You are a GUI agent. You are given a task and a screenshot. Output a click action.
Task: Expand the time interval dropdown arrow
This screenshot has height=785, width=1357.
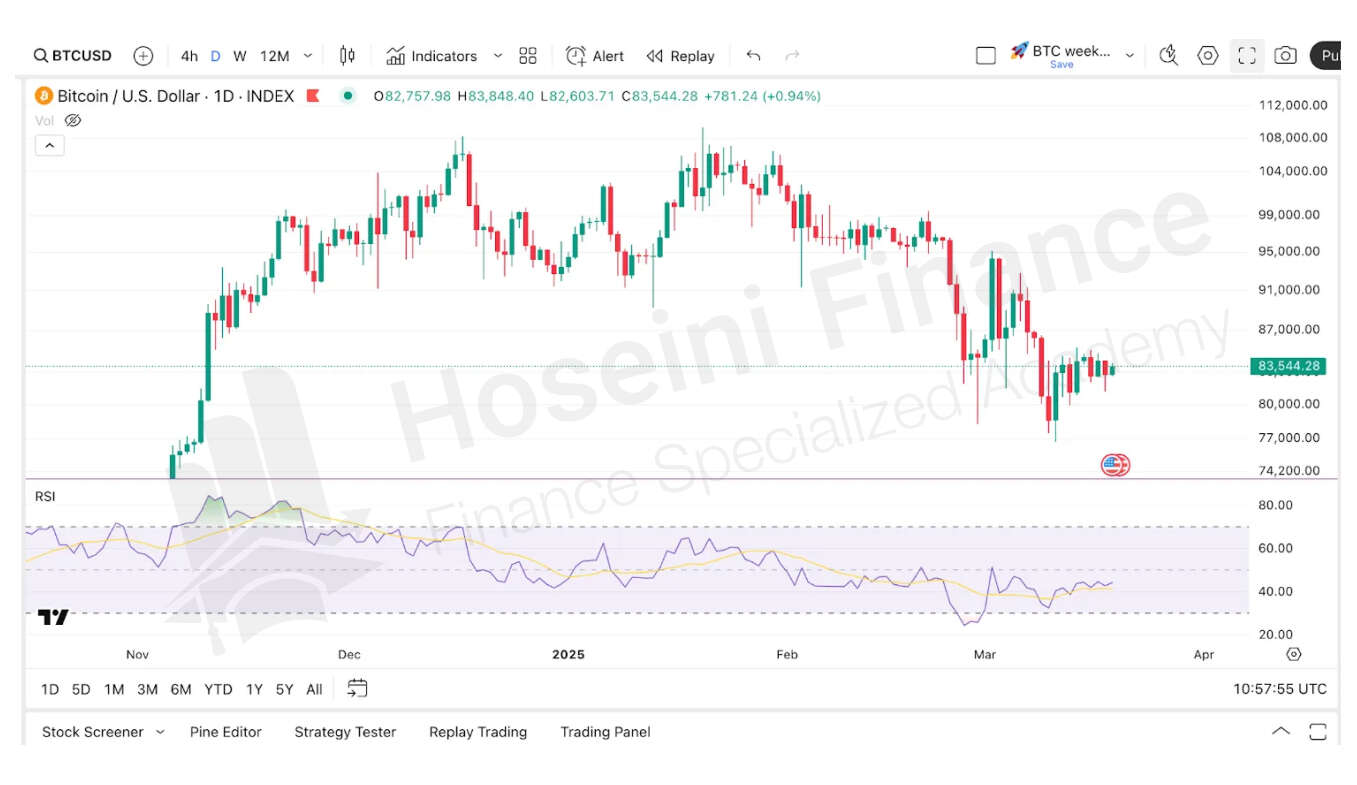(x=308, y=56)
